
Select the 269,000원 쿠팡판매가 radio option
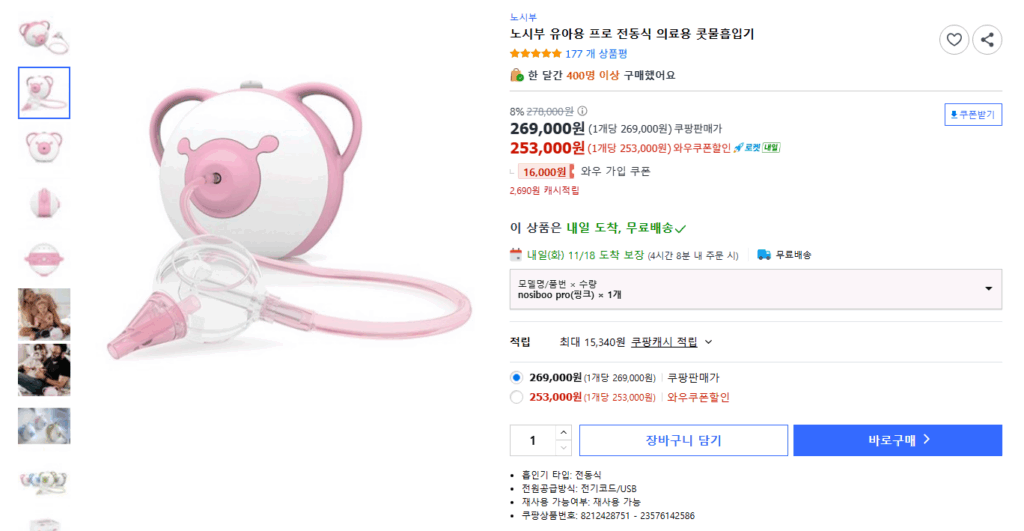(x=516, y=377)
